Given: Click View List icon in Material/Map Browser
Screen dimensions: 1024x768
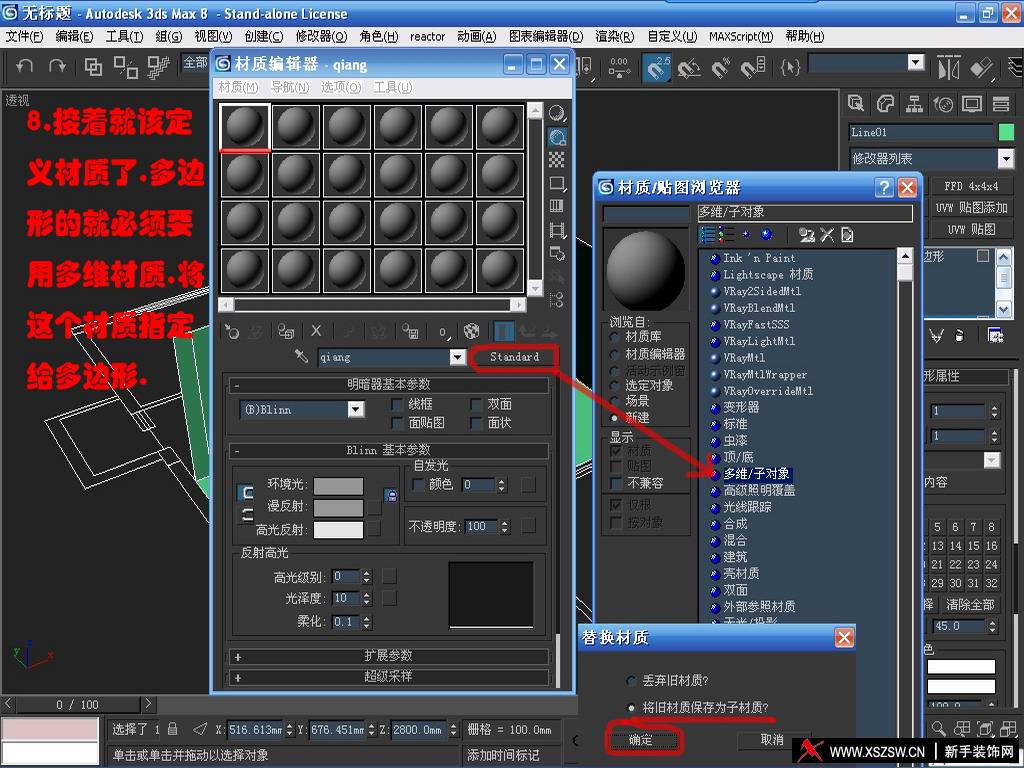Looking at the screenshot, I should [x=707, y=234].
